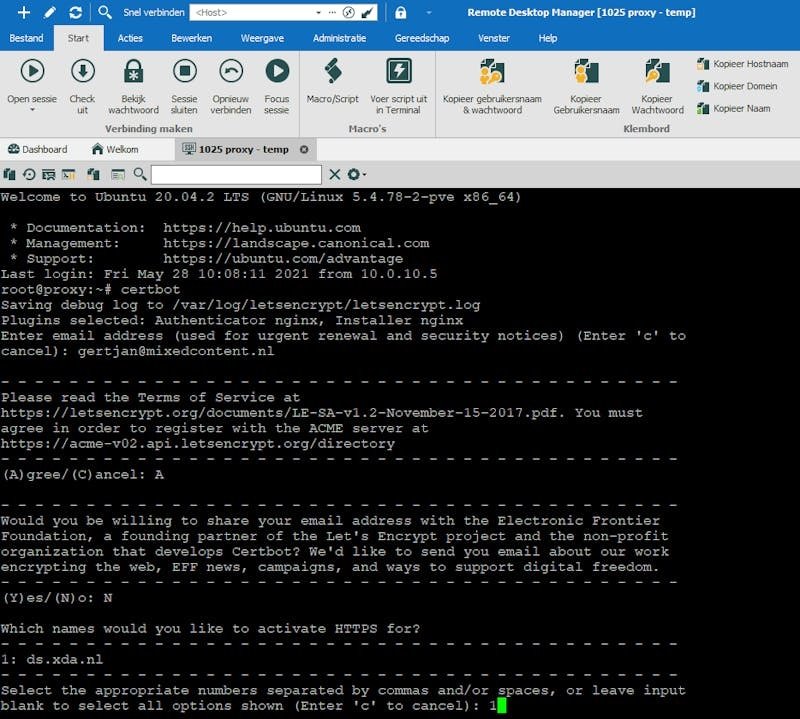Click the padlock icon in the title bar
The width and height of the screenshot is (800, 719).
coord(401,12)
